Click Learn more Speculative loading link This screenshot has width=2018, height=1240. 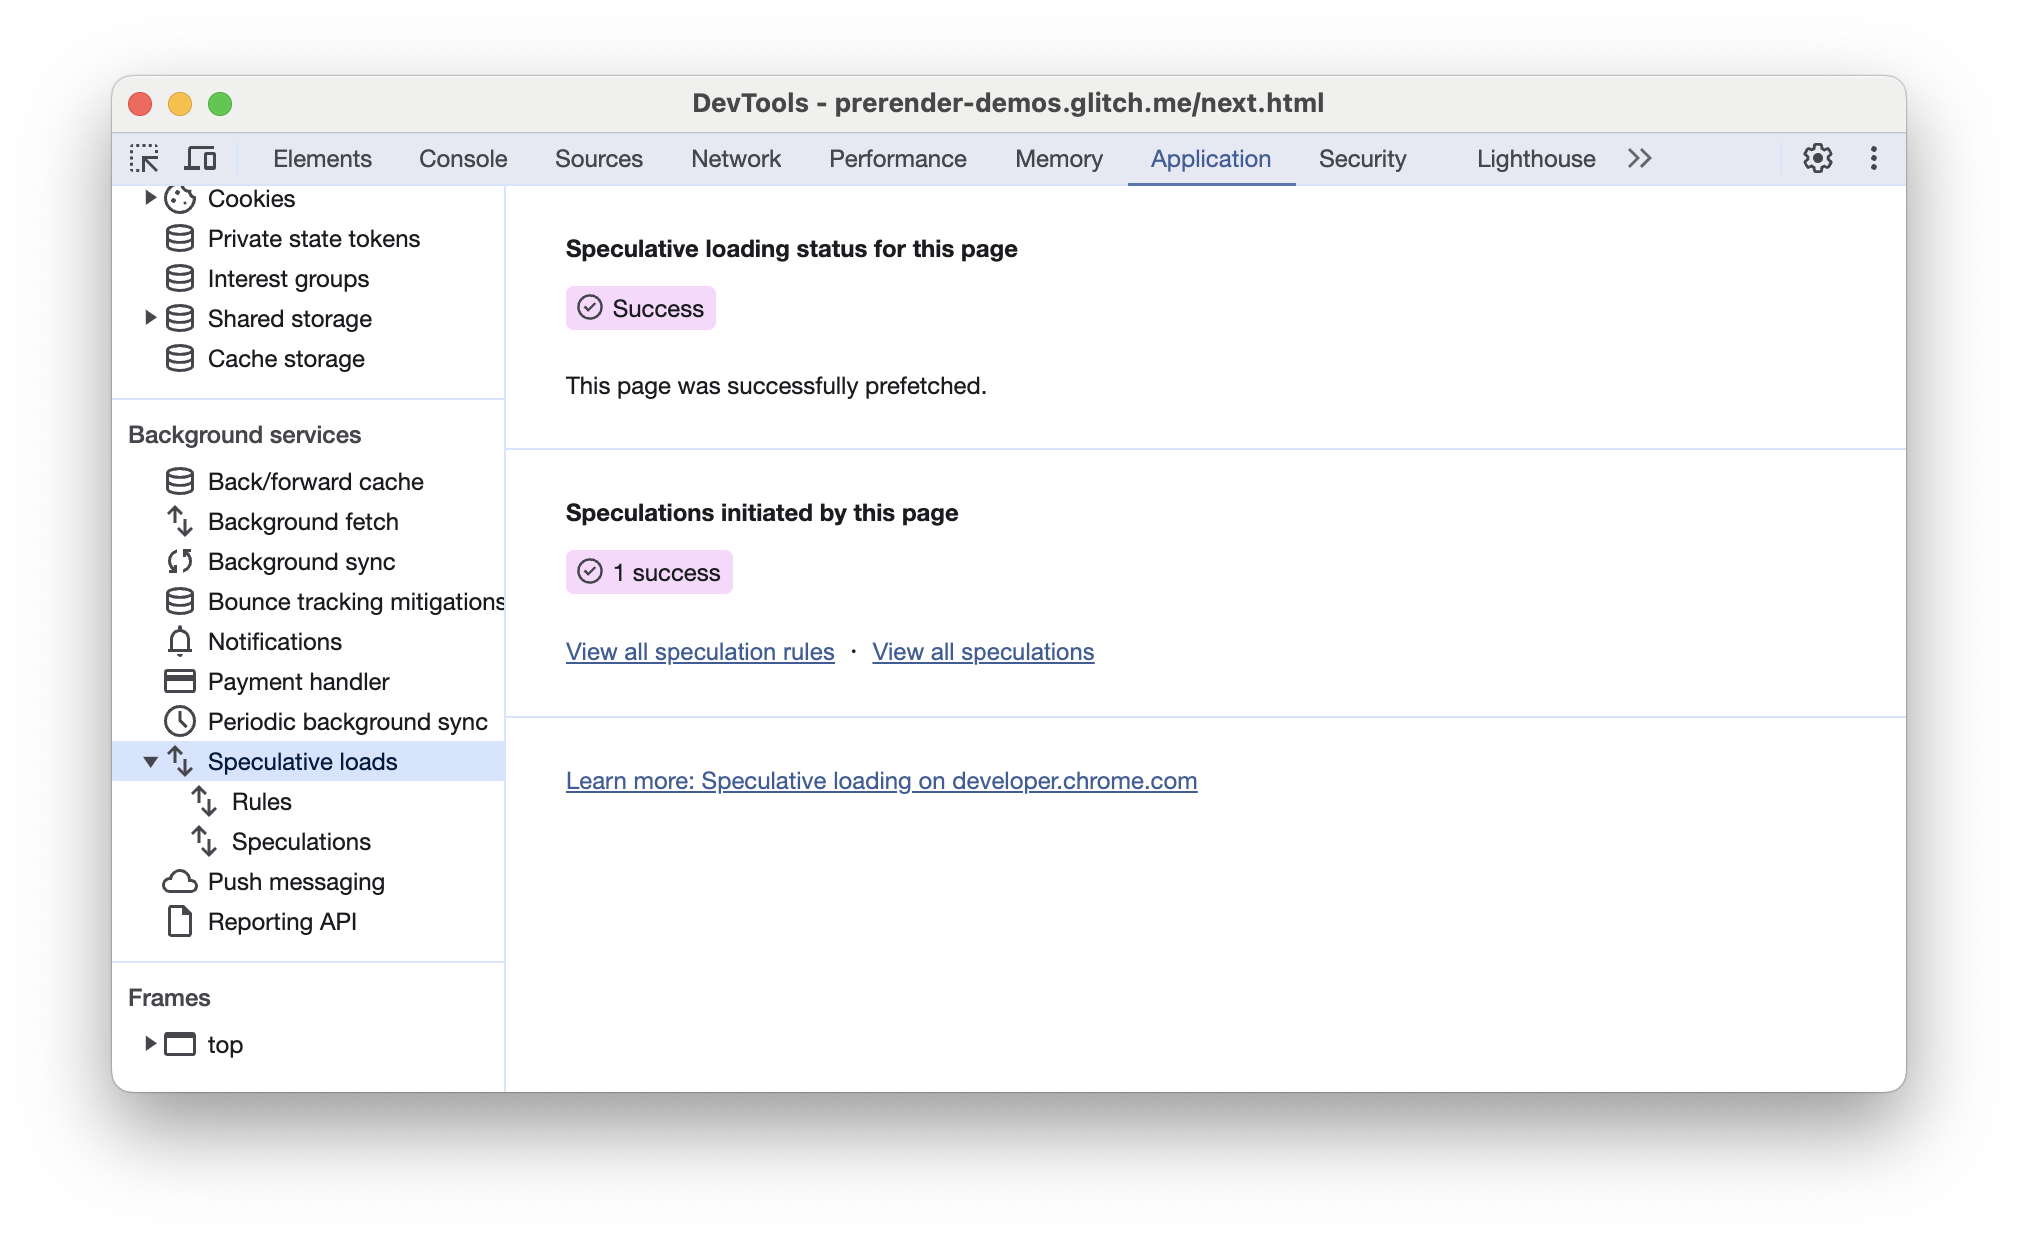[881, 780]
